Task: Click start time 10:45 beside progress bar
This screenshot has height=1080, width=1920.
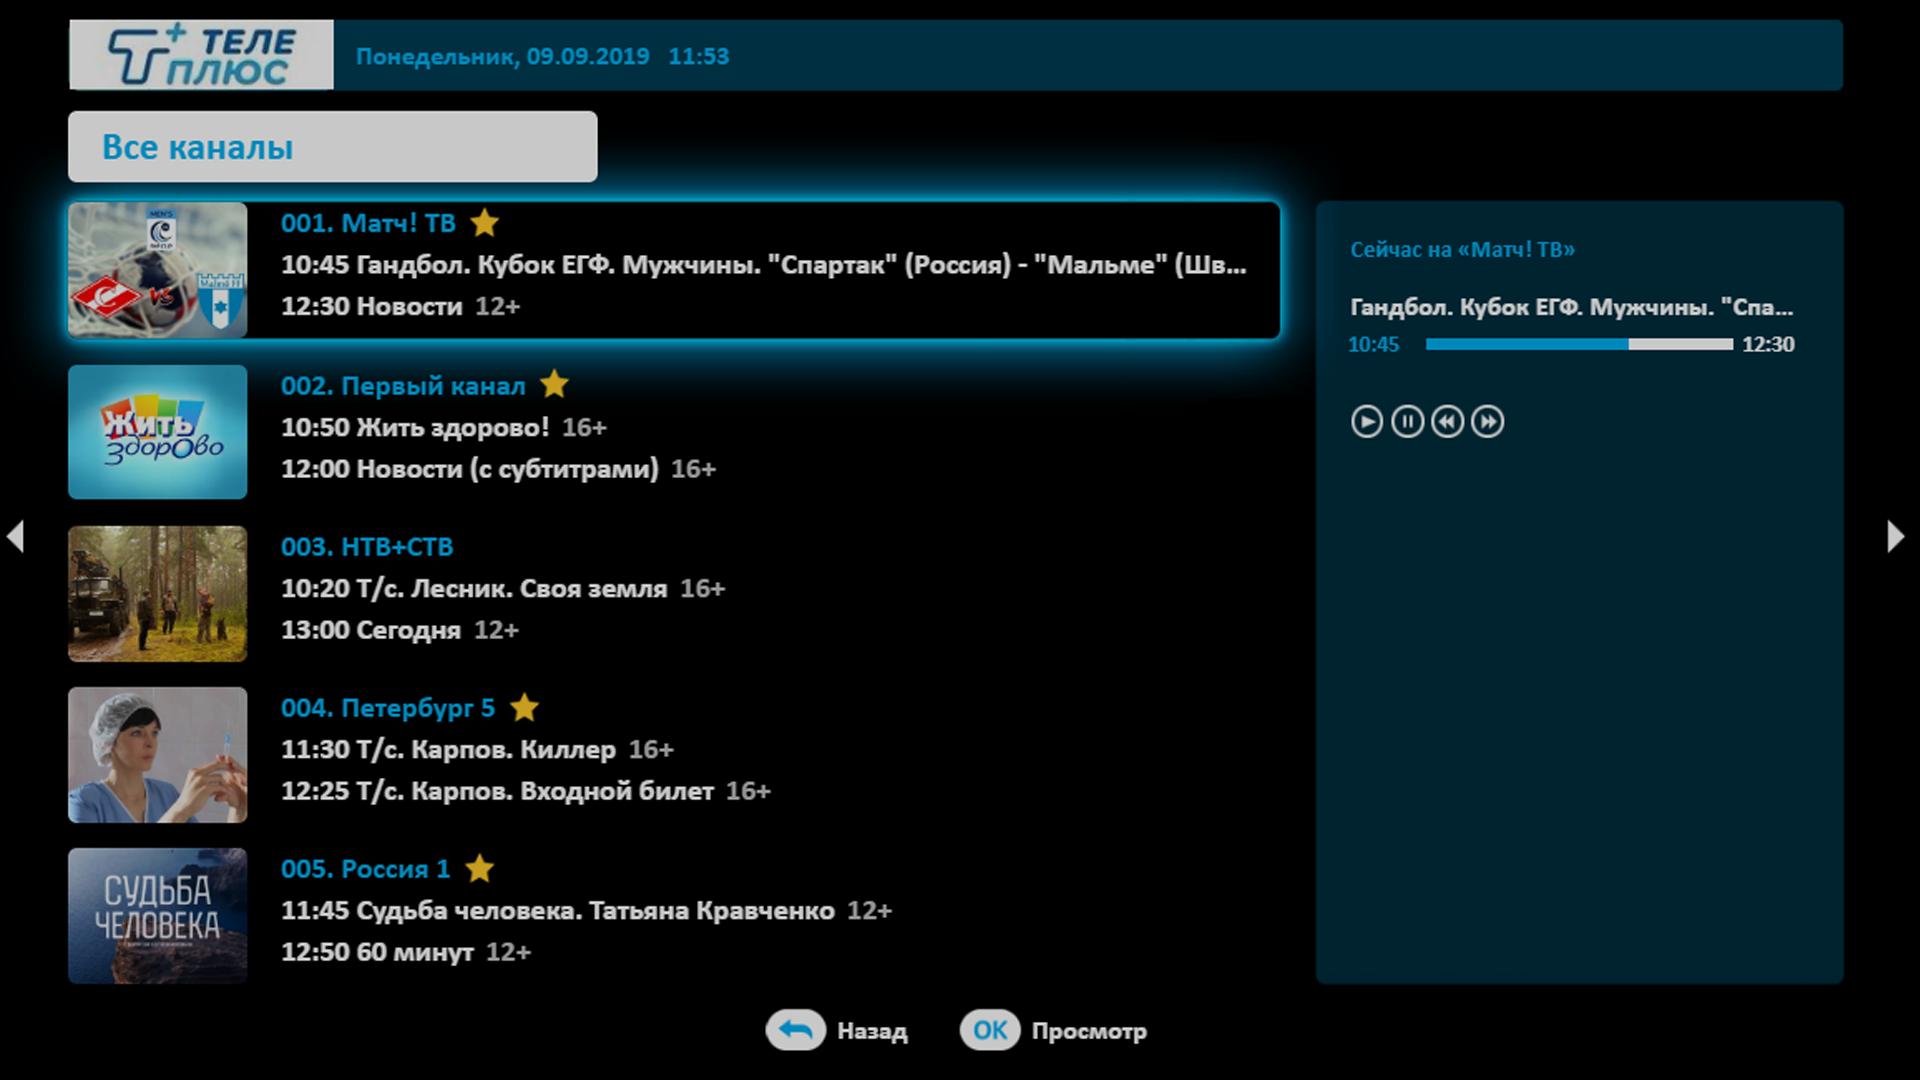Action: [x=1373, y=345]
